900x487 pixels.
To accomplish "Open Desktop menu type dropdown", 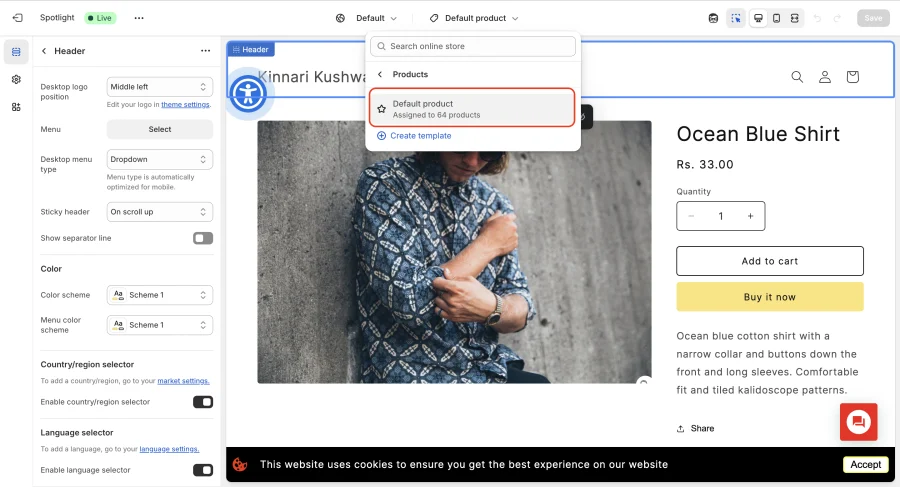I will pos(160,159).
